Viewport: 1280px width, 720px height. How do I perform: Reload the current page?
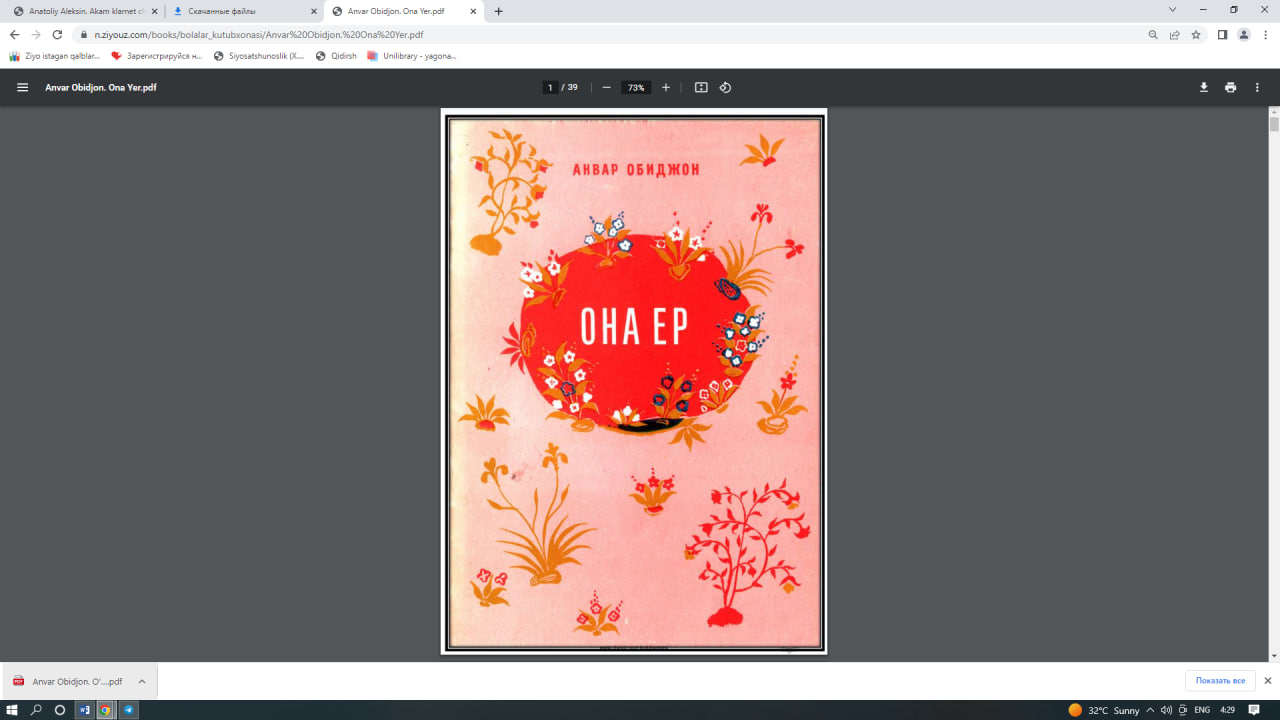pyautogui.click(x=58, y=34)
